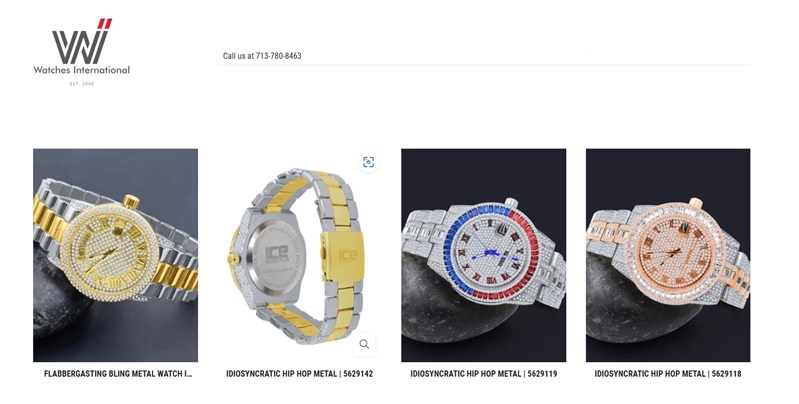Screen dimensions: 799x404
Task: Click the phone number 713-780-8463
Action: tap(278, 56)
